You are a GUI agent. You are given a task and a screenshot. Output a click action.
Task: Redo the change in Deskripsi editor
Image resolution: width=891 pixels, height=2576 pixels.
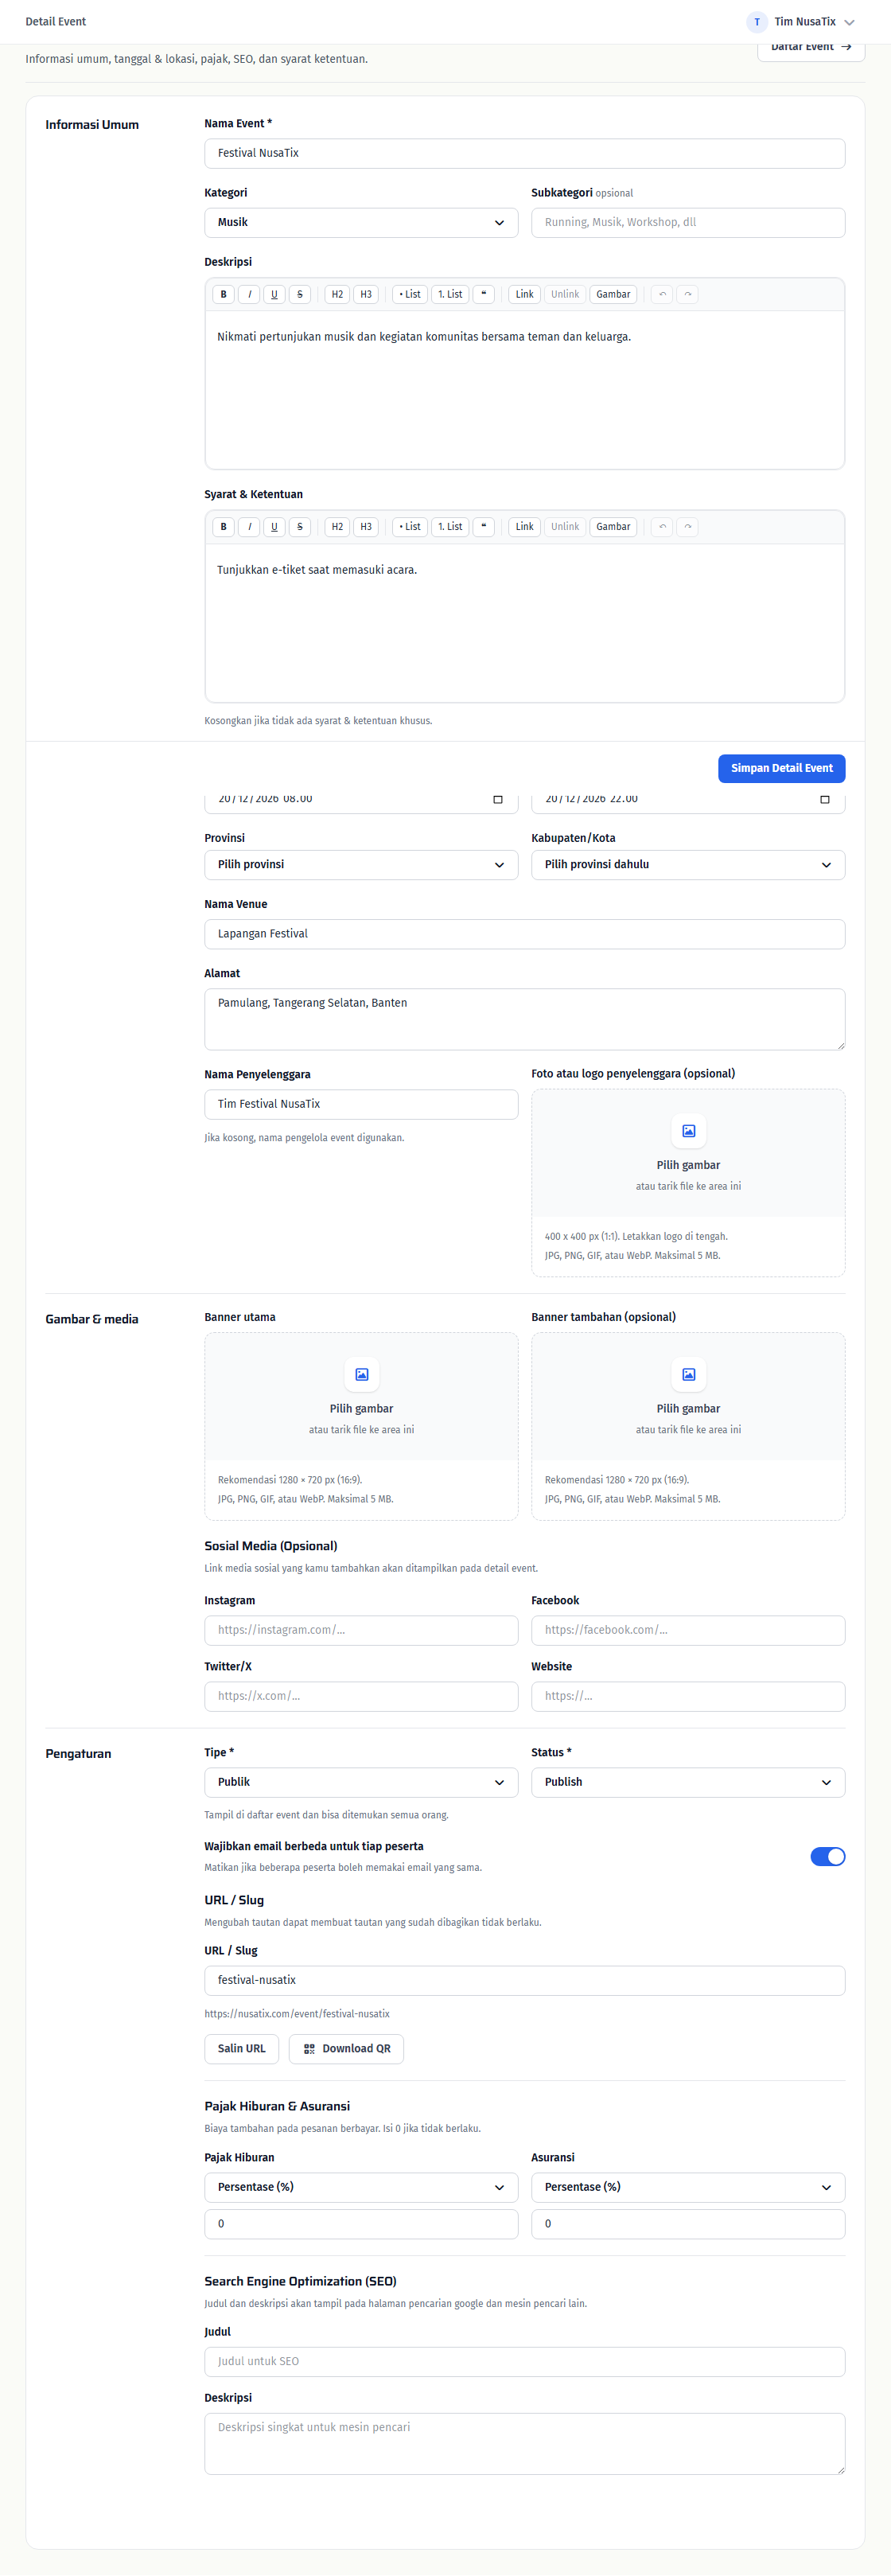tap(687, 294)
